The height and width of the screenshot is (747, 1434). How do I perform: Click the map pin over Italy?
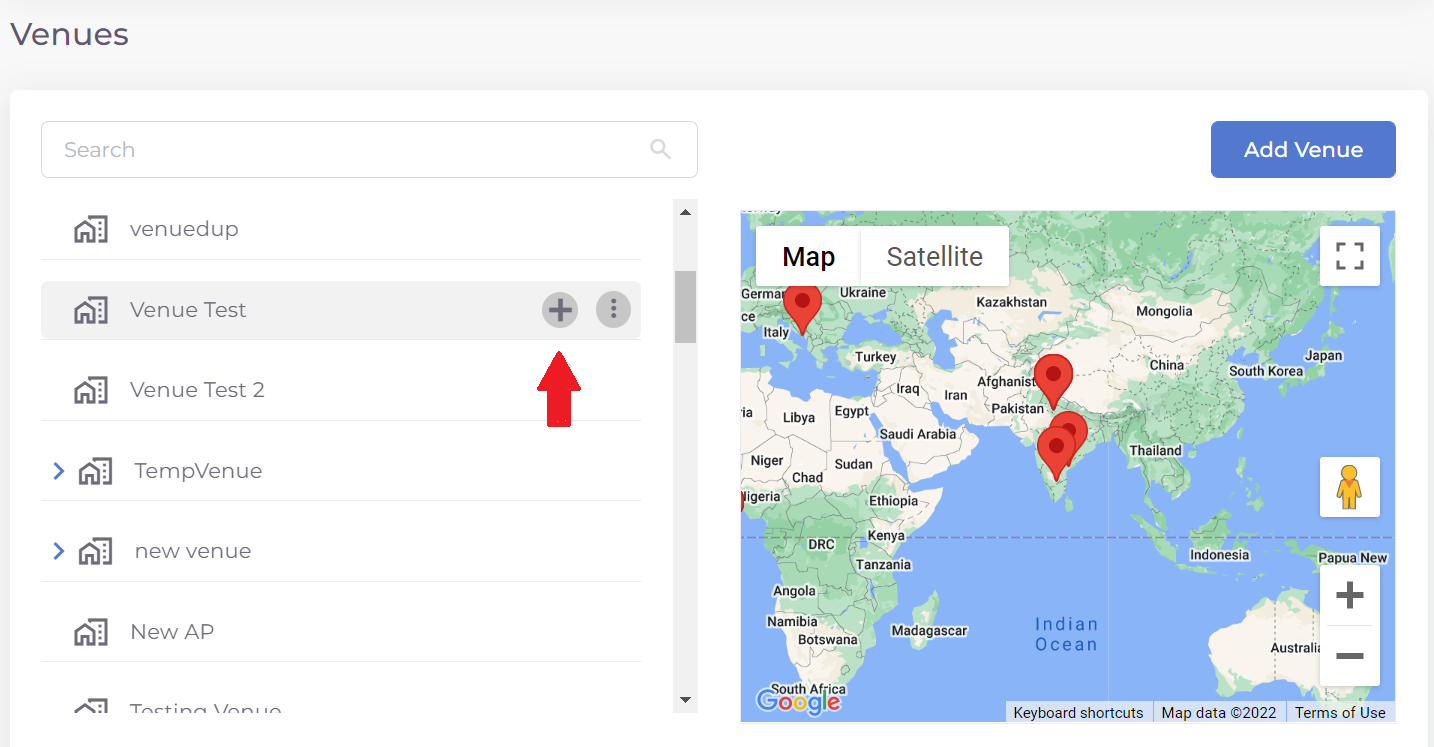click(x=801, y=306)
